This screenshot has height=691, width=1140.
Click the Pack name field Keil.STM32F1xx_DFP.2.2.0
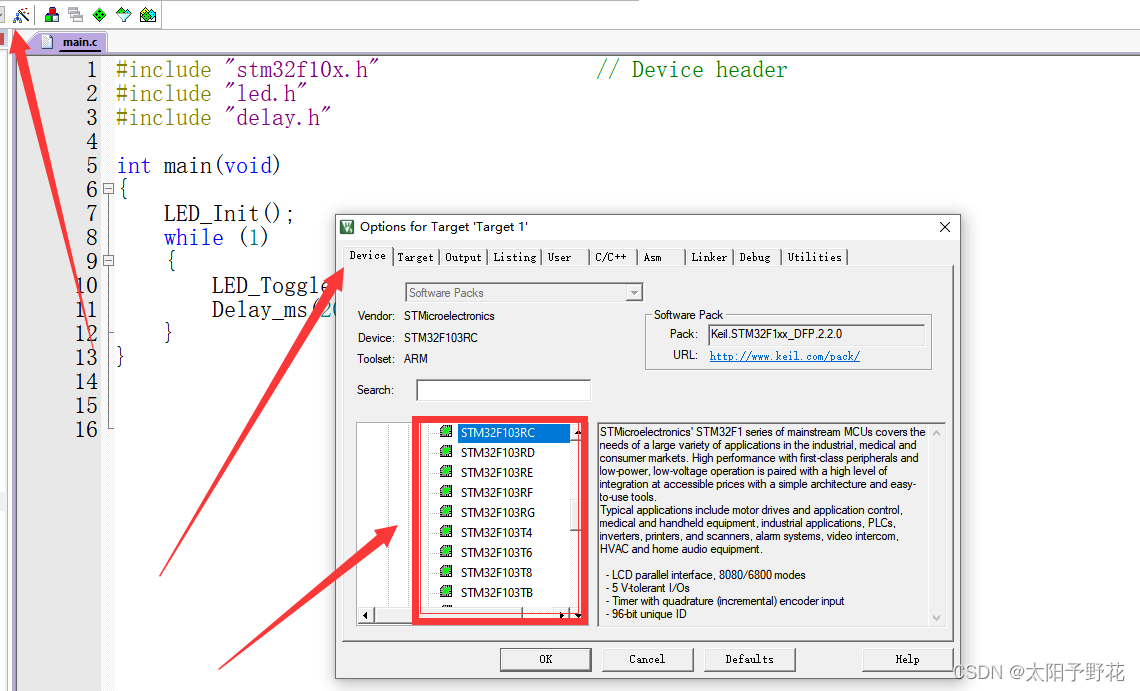point(816,335)
